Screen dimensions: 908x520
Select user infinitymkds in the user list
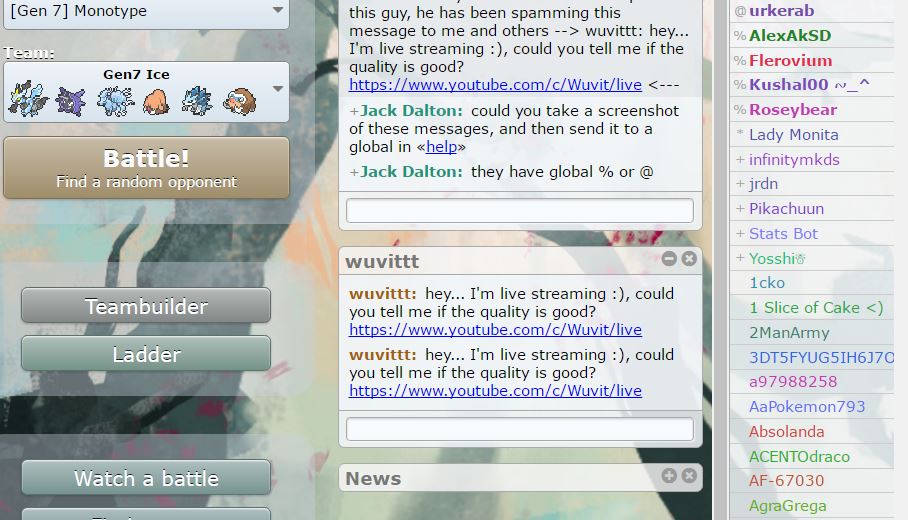click(812, 159)
